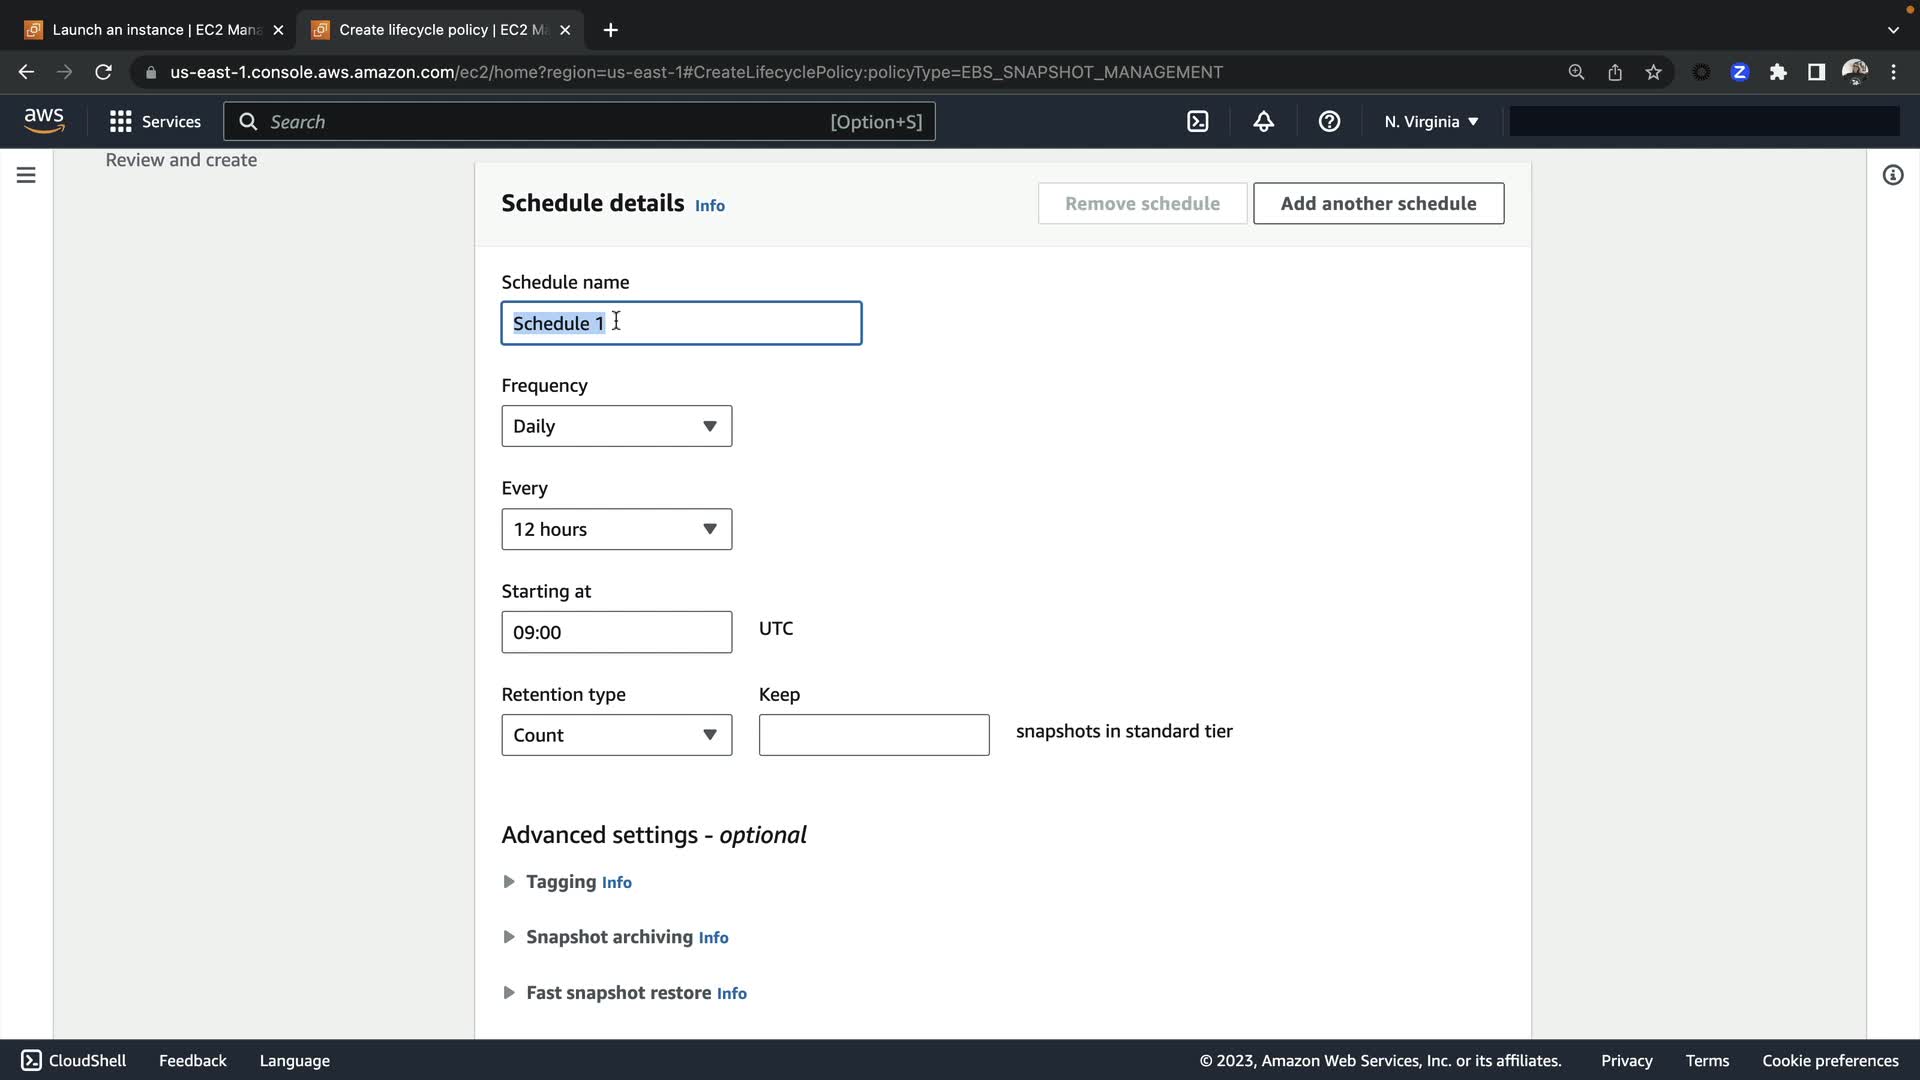Bookmark this page with the star icon
This screenshot has width=1920, height=1080.
(1653, 72)
